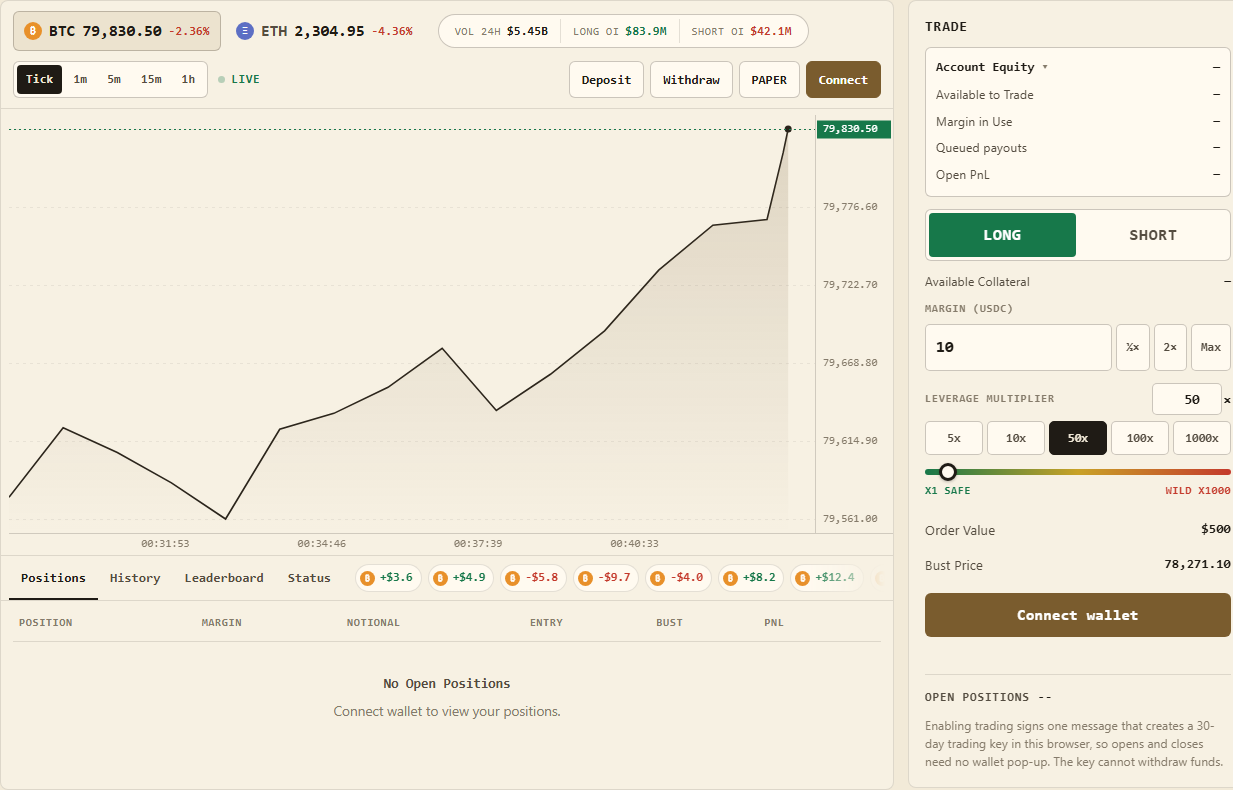Select the BTC 79,830.50 market selector
1233x790 pixels.
click(x=117, y=31)
